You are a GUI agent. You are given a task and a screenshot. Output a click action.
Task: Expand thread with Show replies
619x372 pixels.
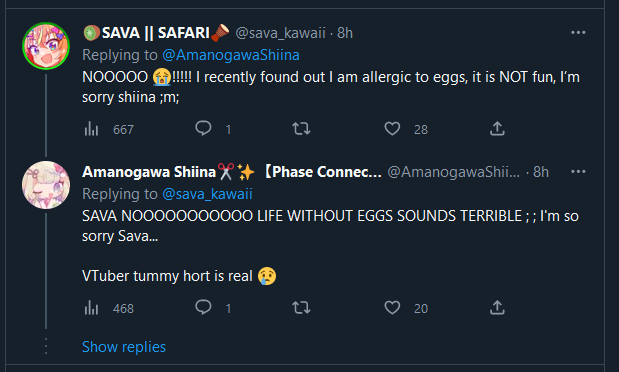pos(124,347)
